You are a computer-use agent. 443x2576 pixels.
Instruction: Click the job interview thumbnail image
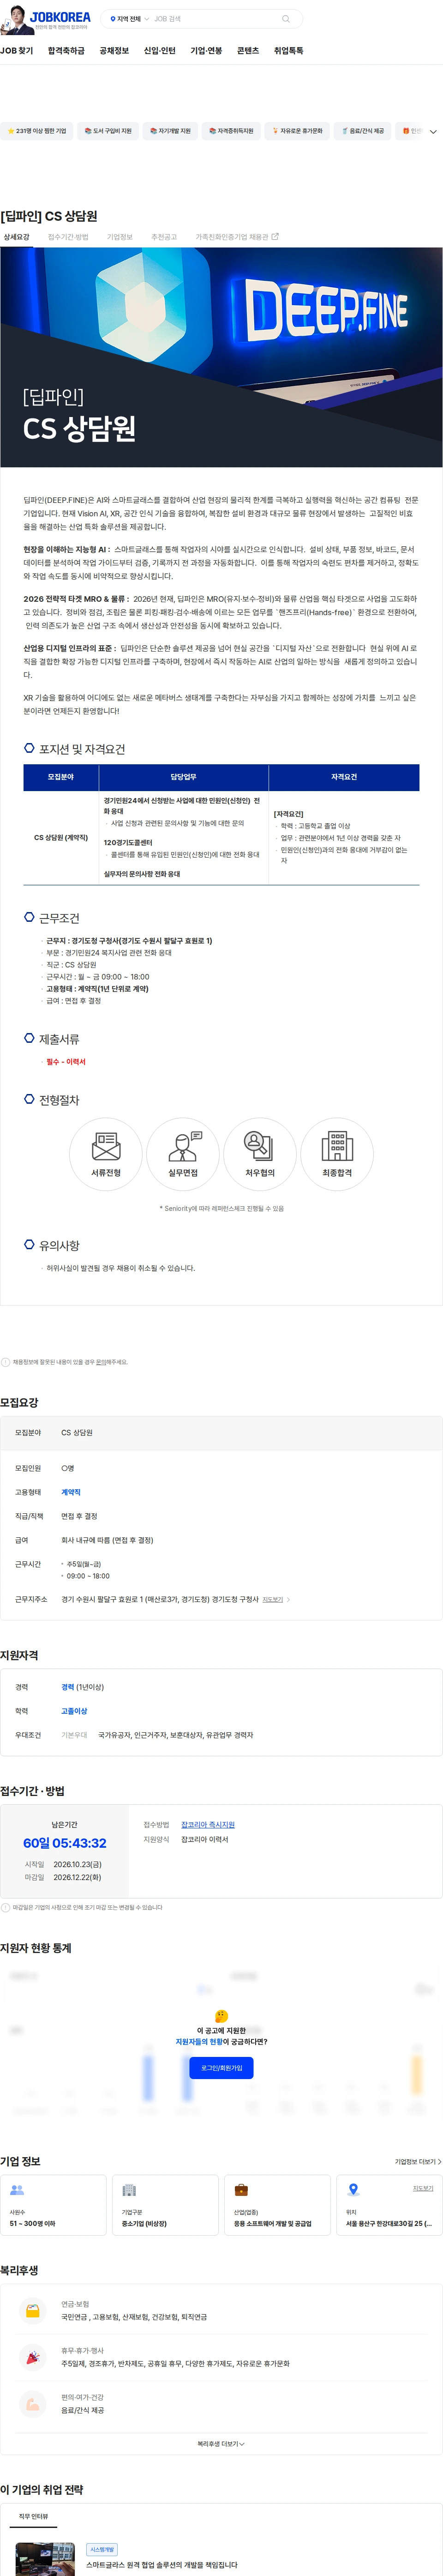click(45, 2559)
